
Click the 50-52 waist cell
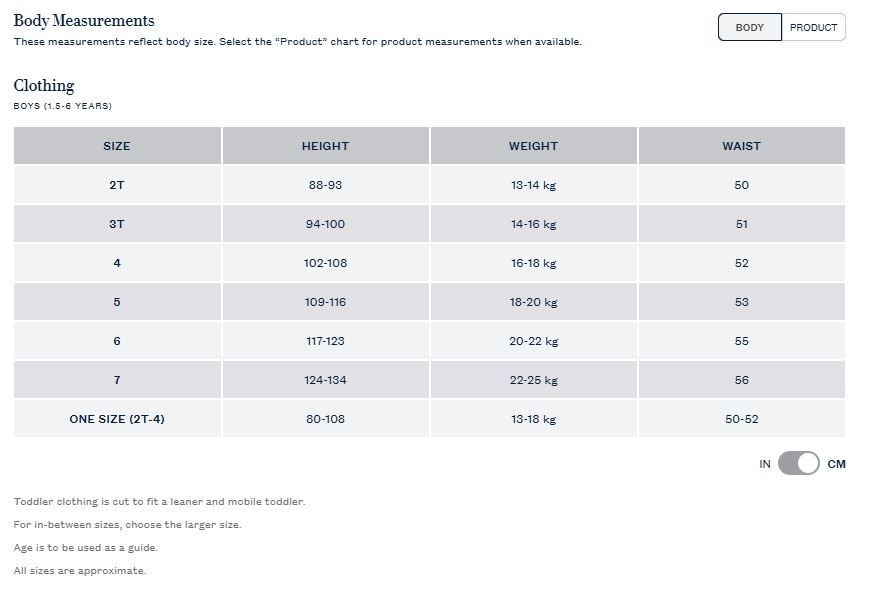741,419
